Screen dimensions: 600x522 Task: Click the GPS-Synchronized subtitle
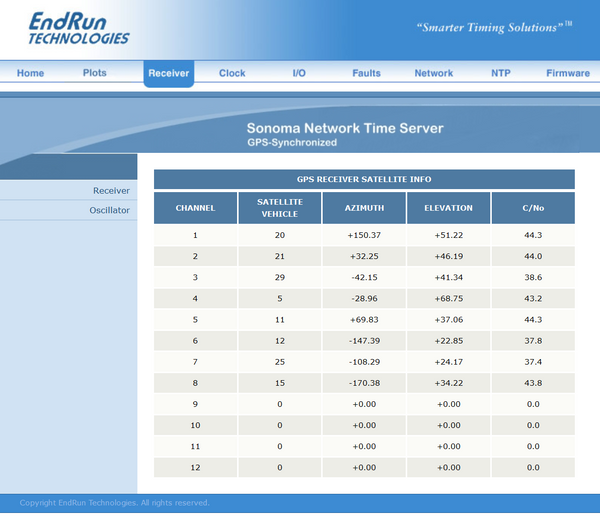(292, 142)
